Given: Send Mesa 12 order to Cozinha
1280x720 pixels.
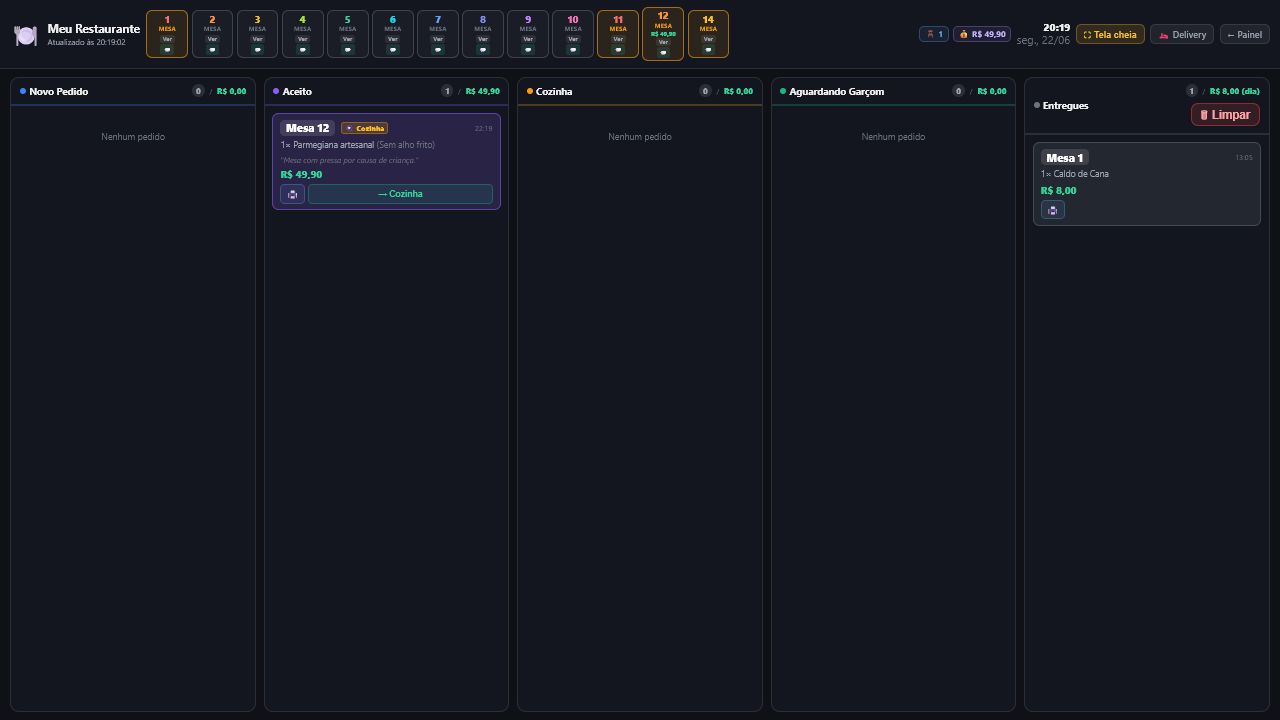Looking at the screenshot, I should coord(400,194).
